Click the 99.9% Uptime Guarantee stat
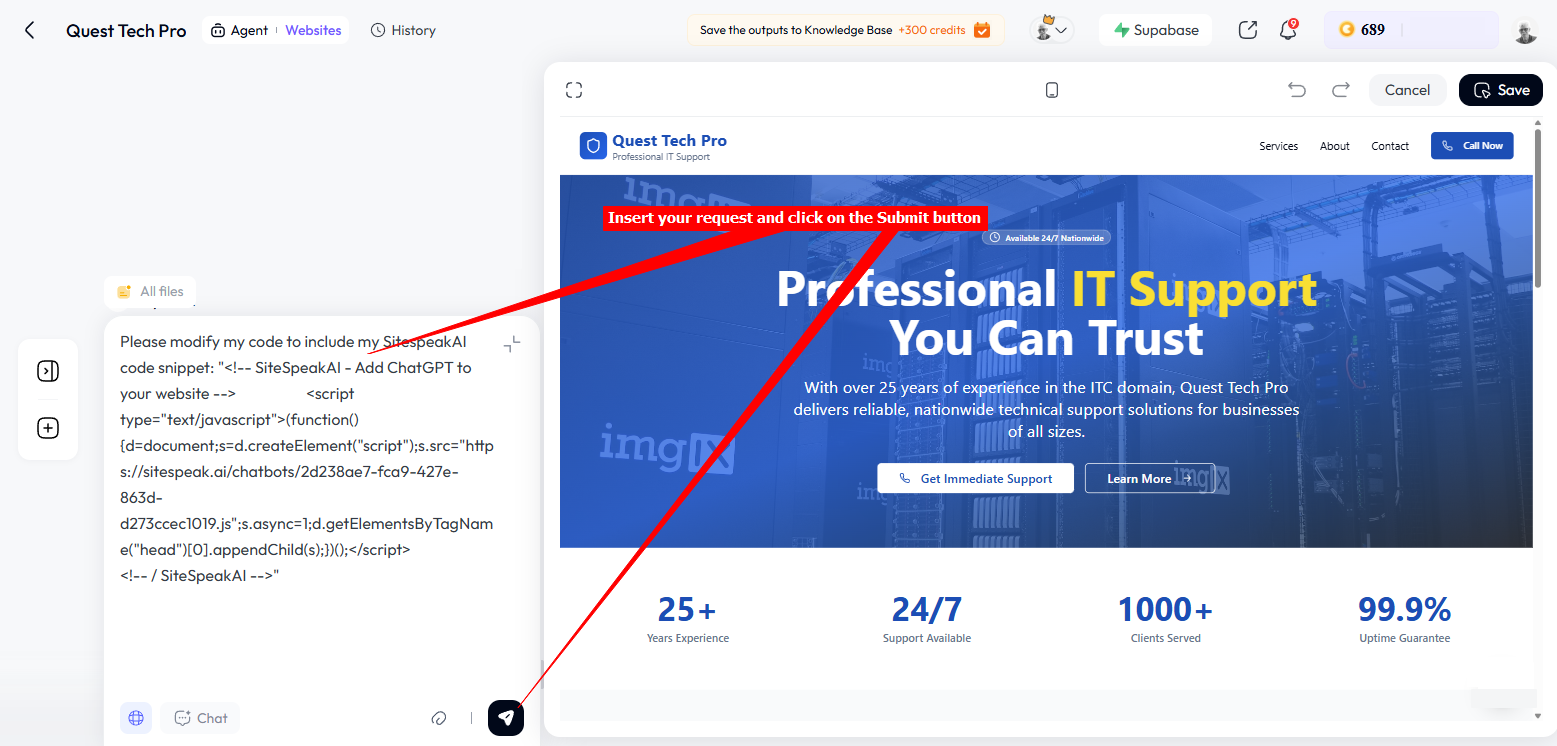 pyautogui.click(x=1404, y=619)
